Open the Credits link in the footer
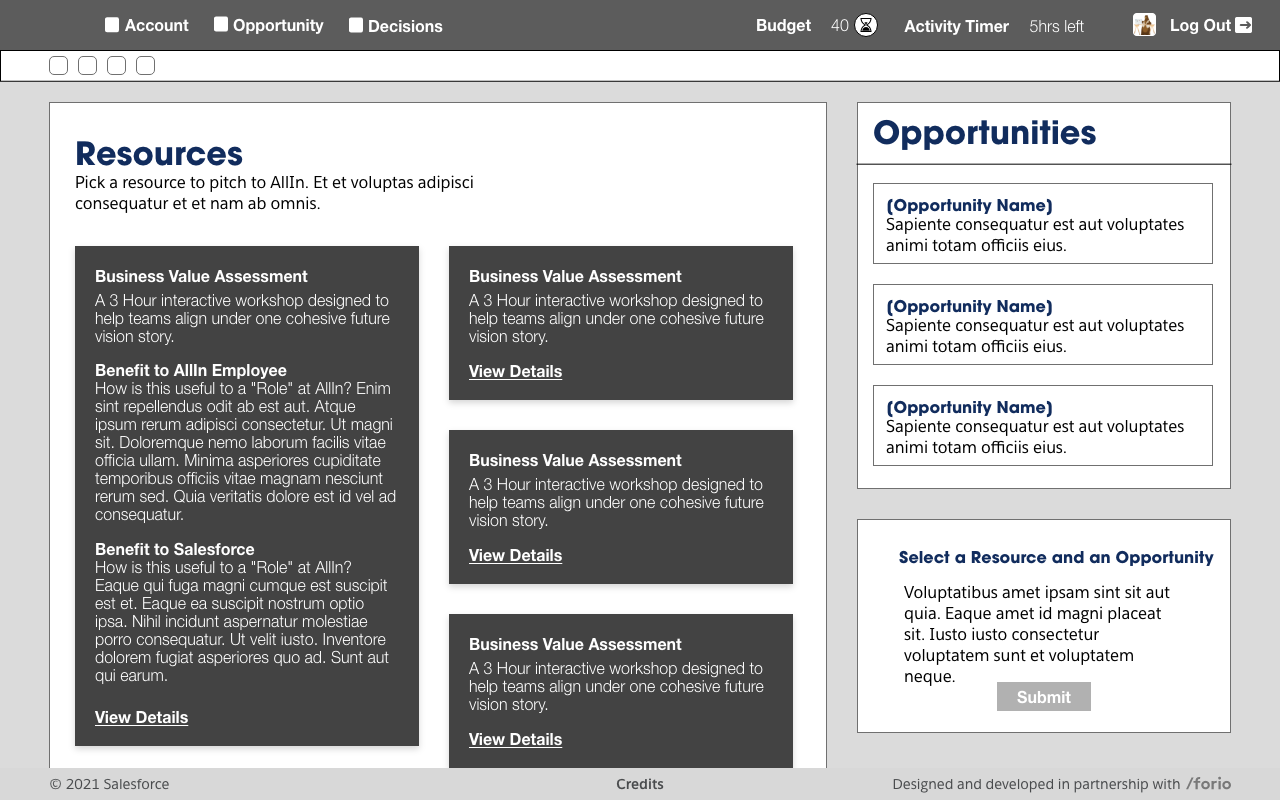The image size is (1280, 800). point(640,784)
